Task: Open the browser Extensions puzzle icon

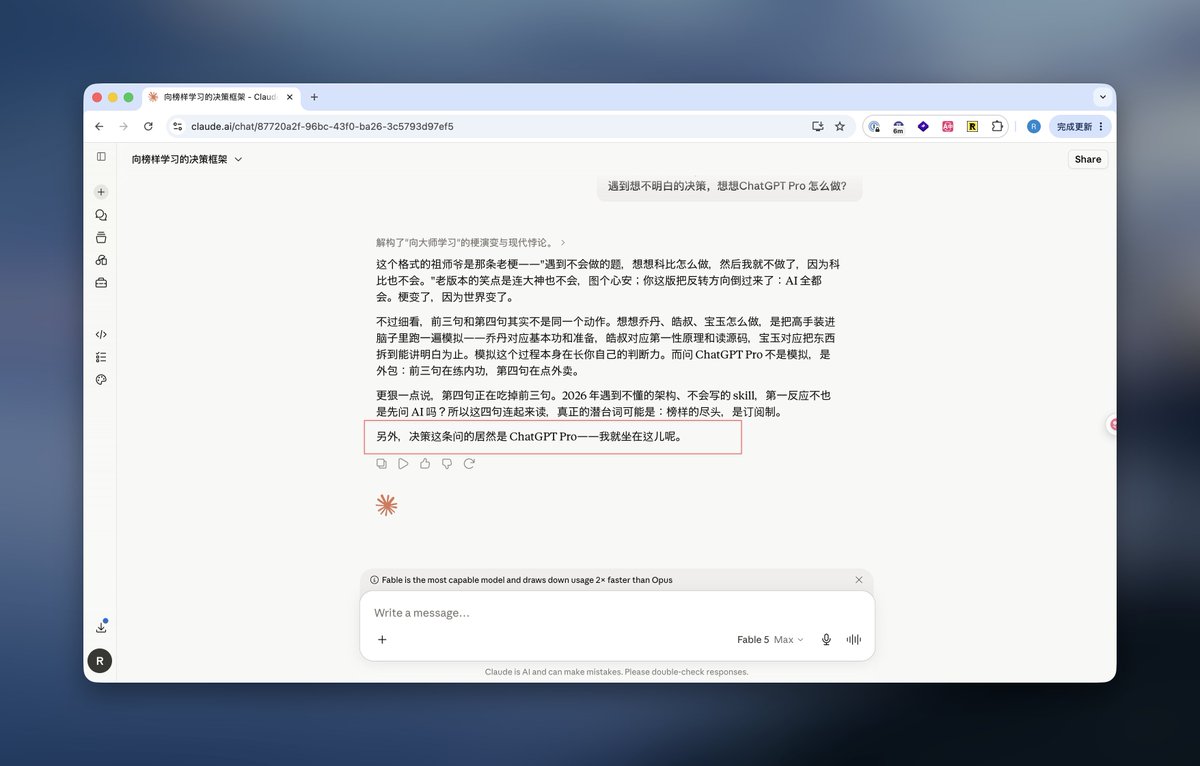Action: click(997, 127)
